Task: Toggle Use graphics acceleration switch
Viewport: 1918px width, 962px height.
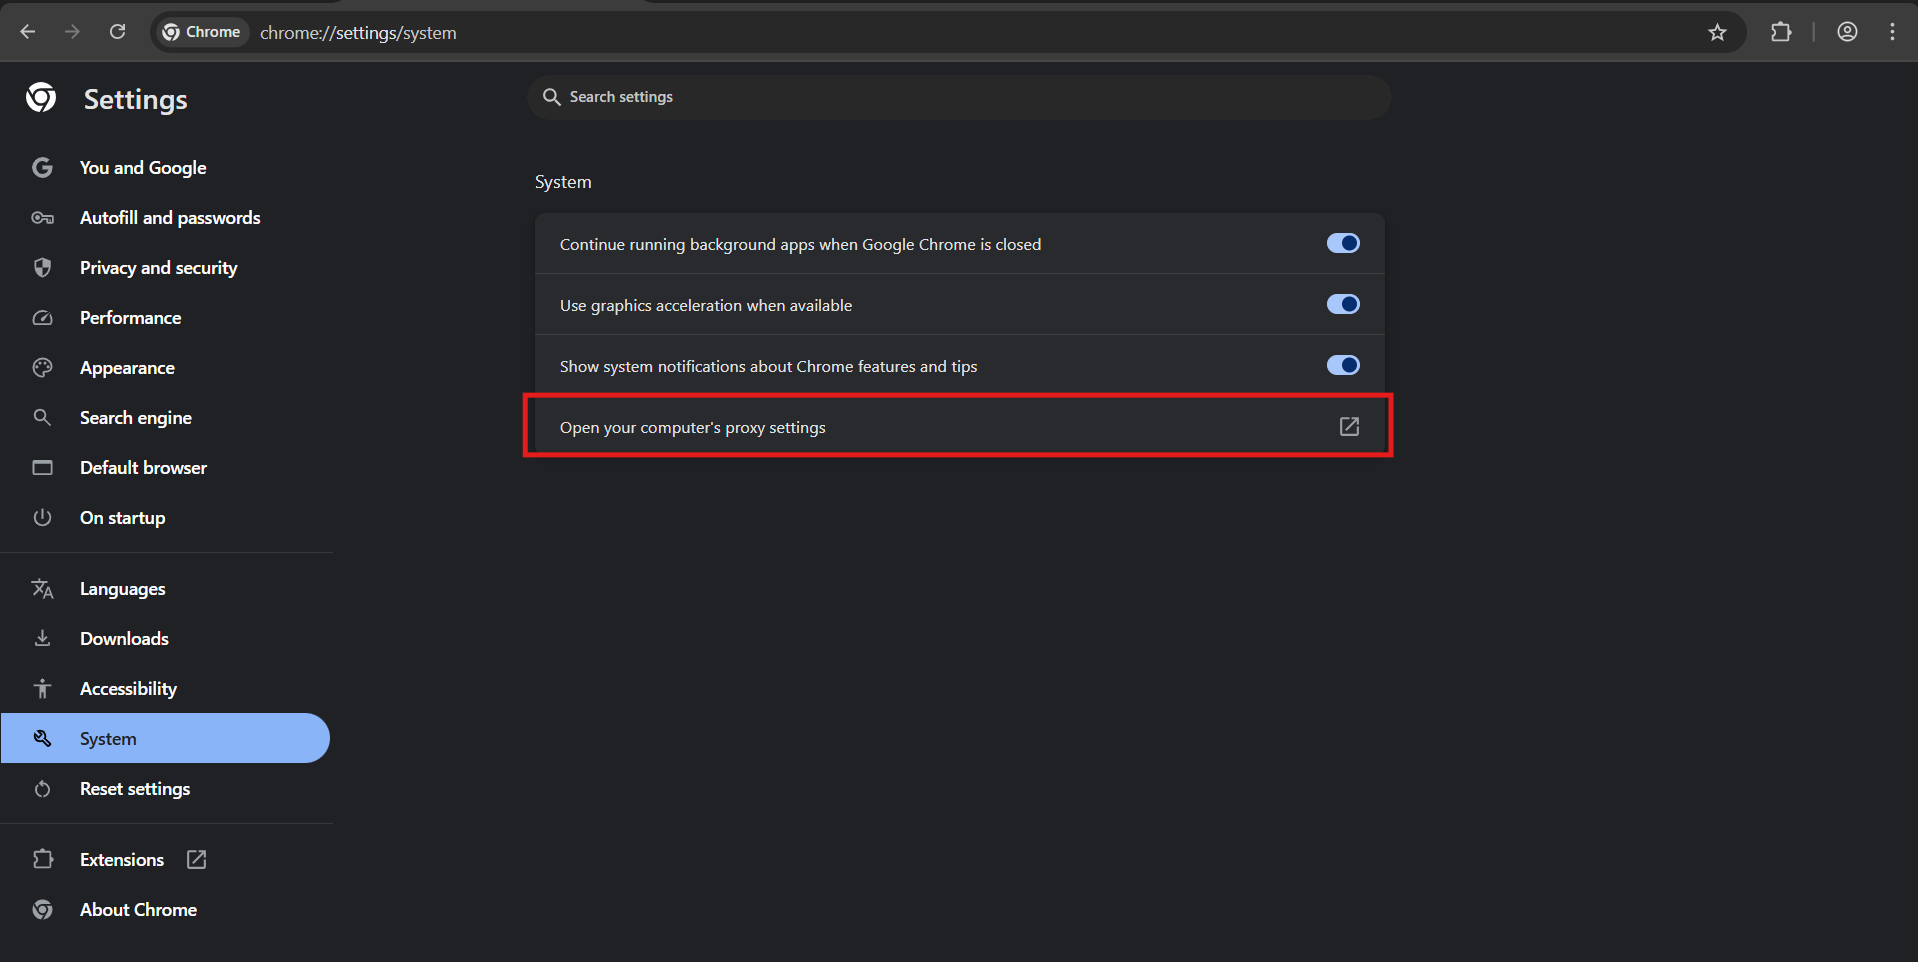Action: 1343,304
